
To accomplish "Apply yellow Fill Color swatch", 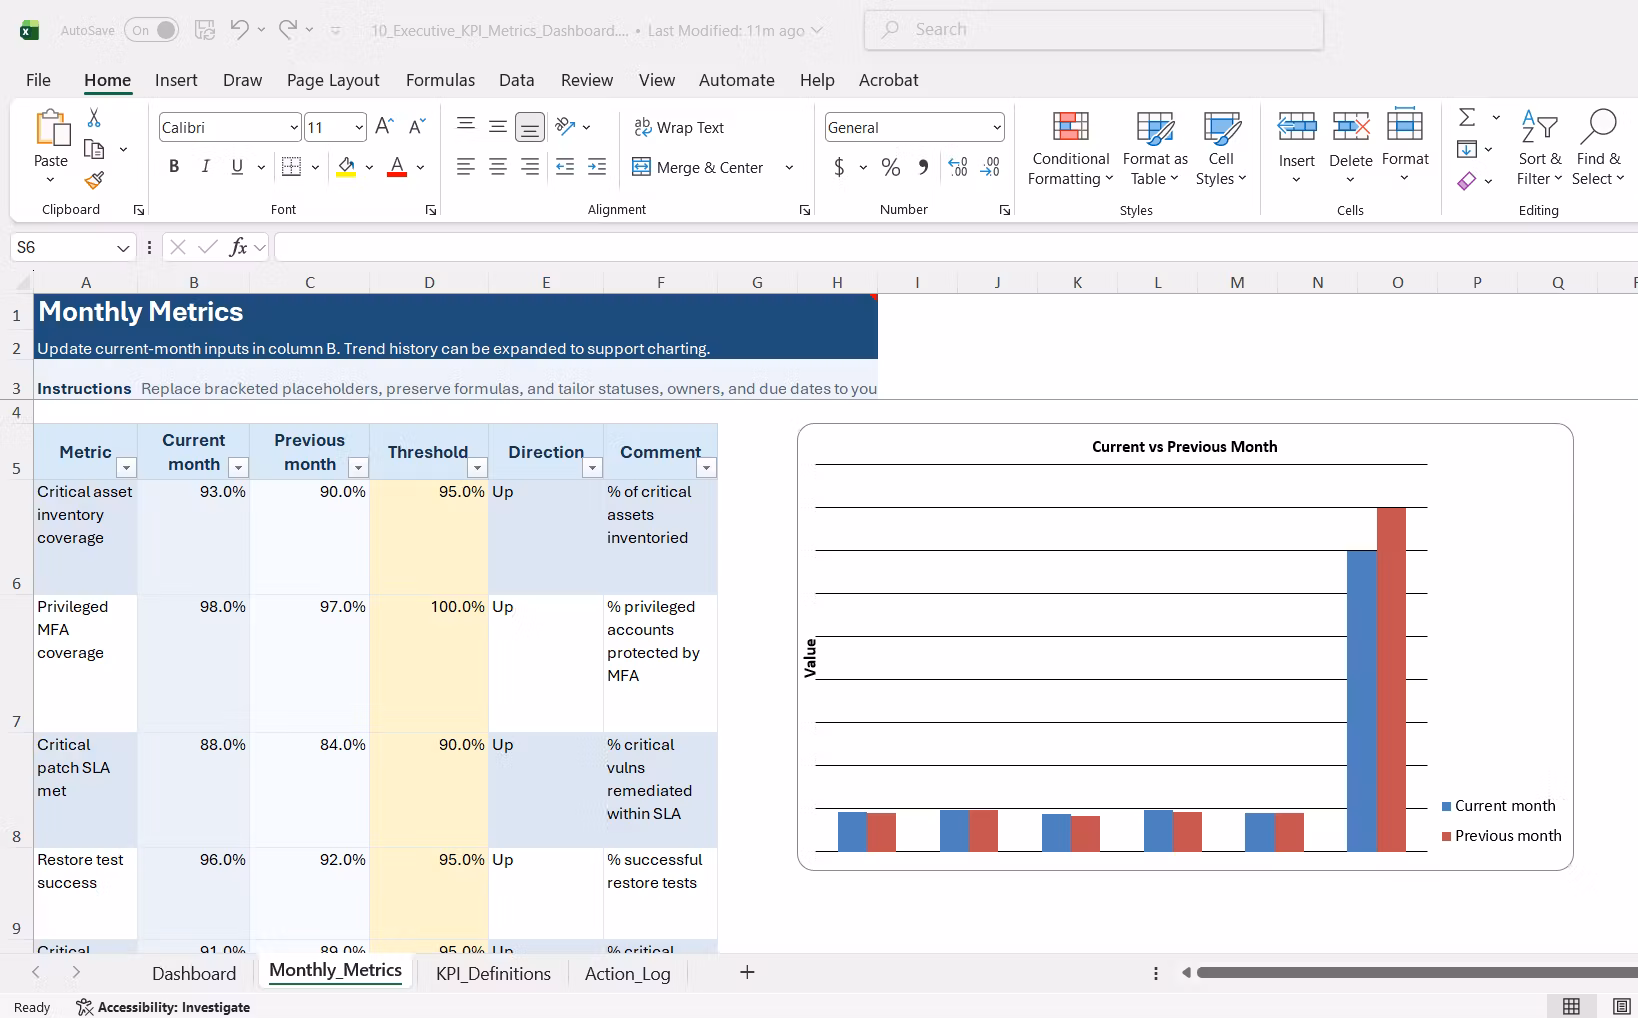I will click(346, 167).
